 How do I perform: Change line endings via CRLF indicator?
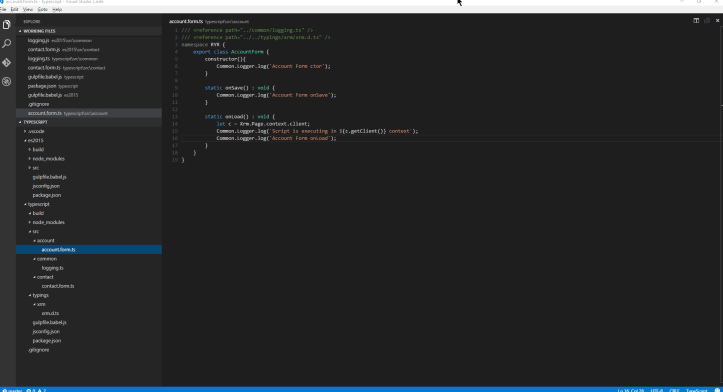(675, 390)
